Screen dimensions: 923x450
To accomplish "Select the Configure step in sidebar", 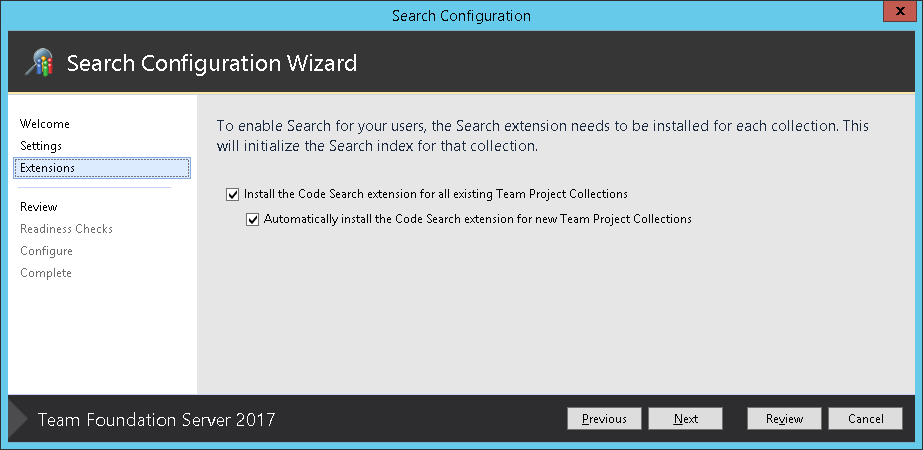I will [x=46, y=251].
